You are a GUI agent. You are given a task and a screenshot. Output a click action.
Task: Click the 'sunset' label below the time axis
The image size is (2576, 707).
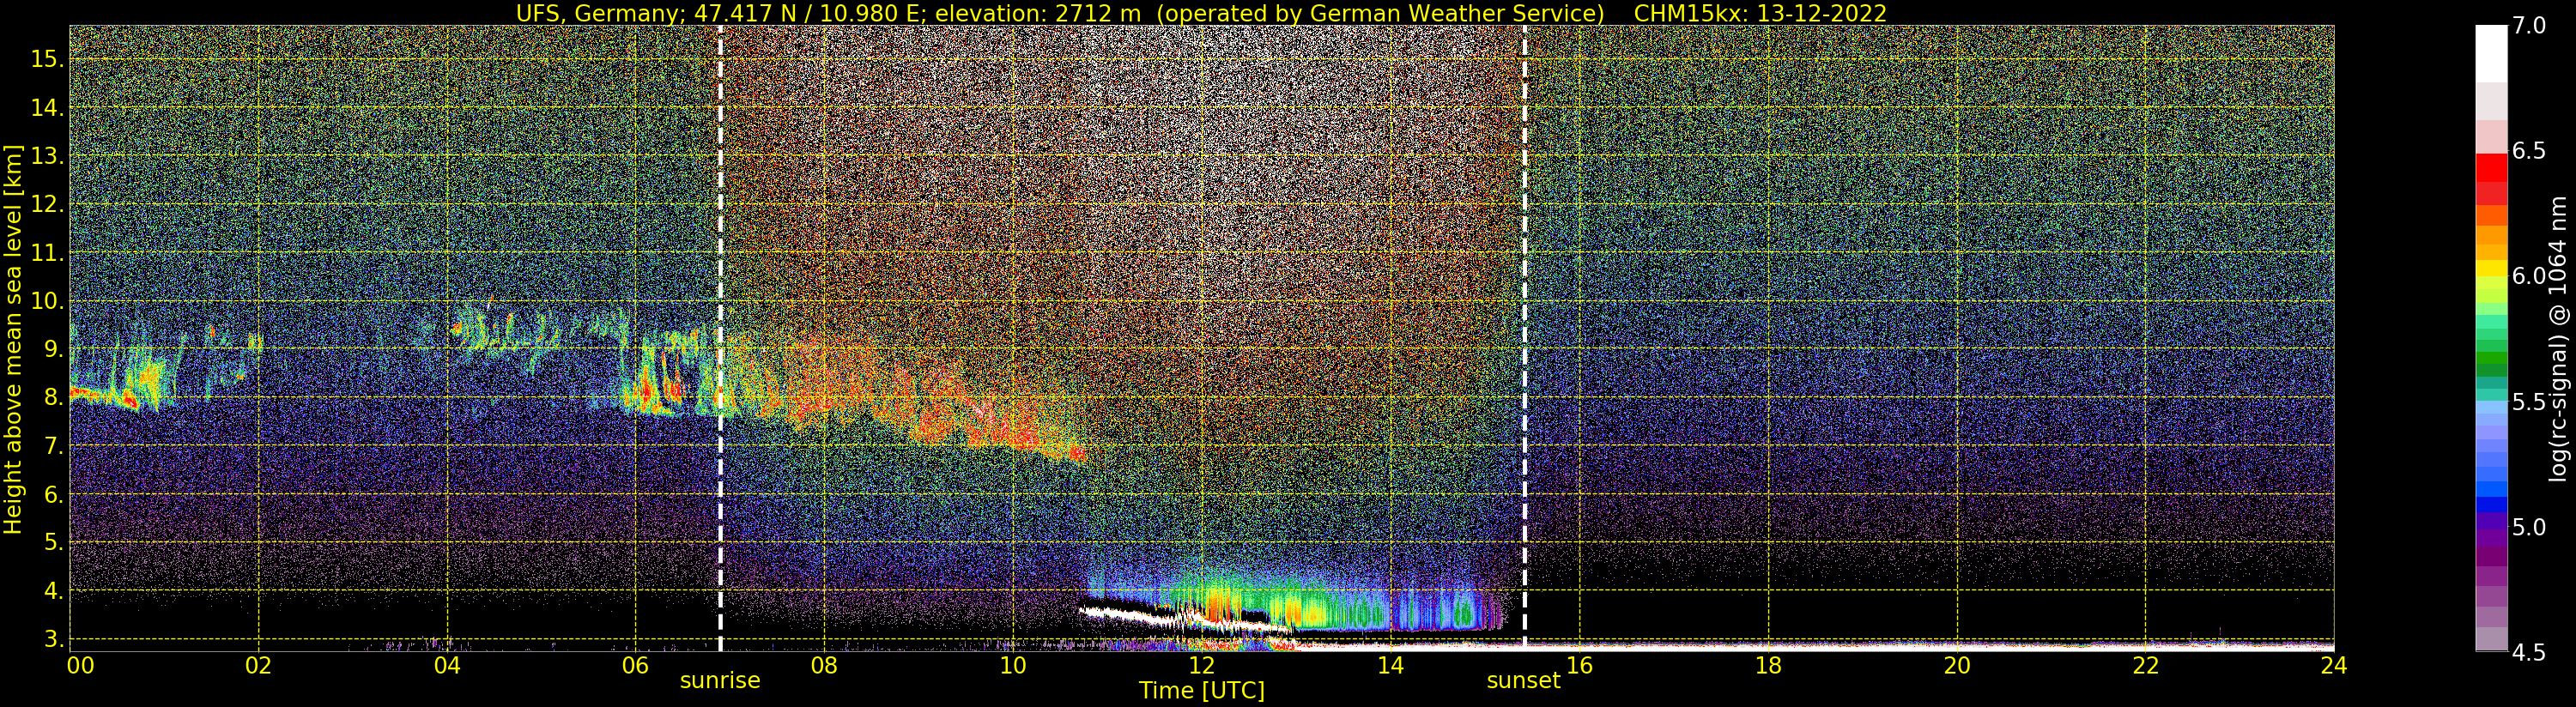pos(1523,681)
